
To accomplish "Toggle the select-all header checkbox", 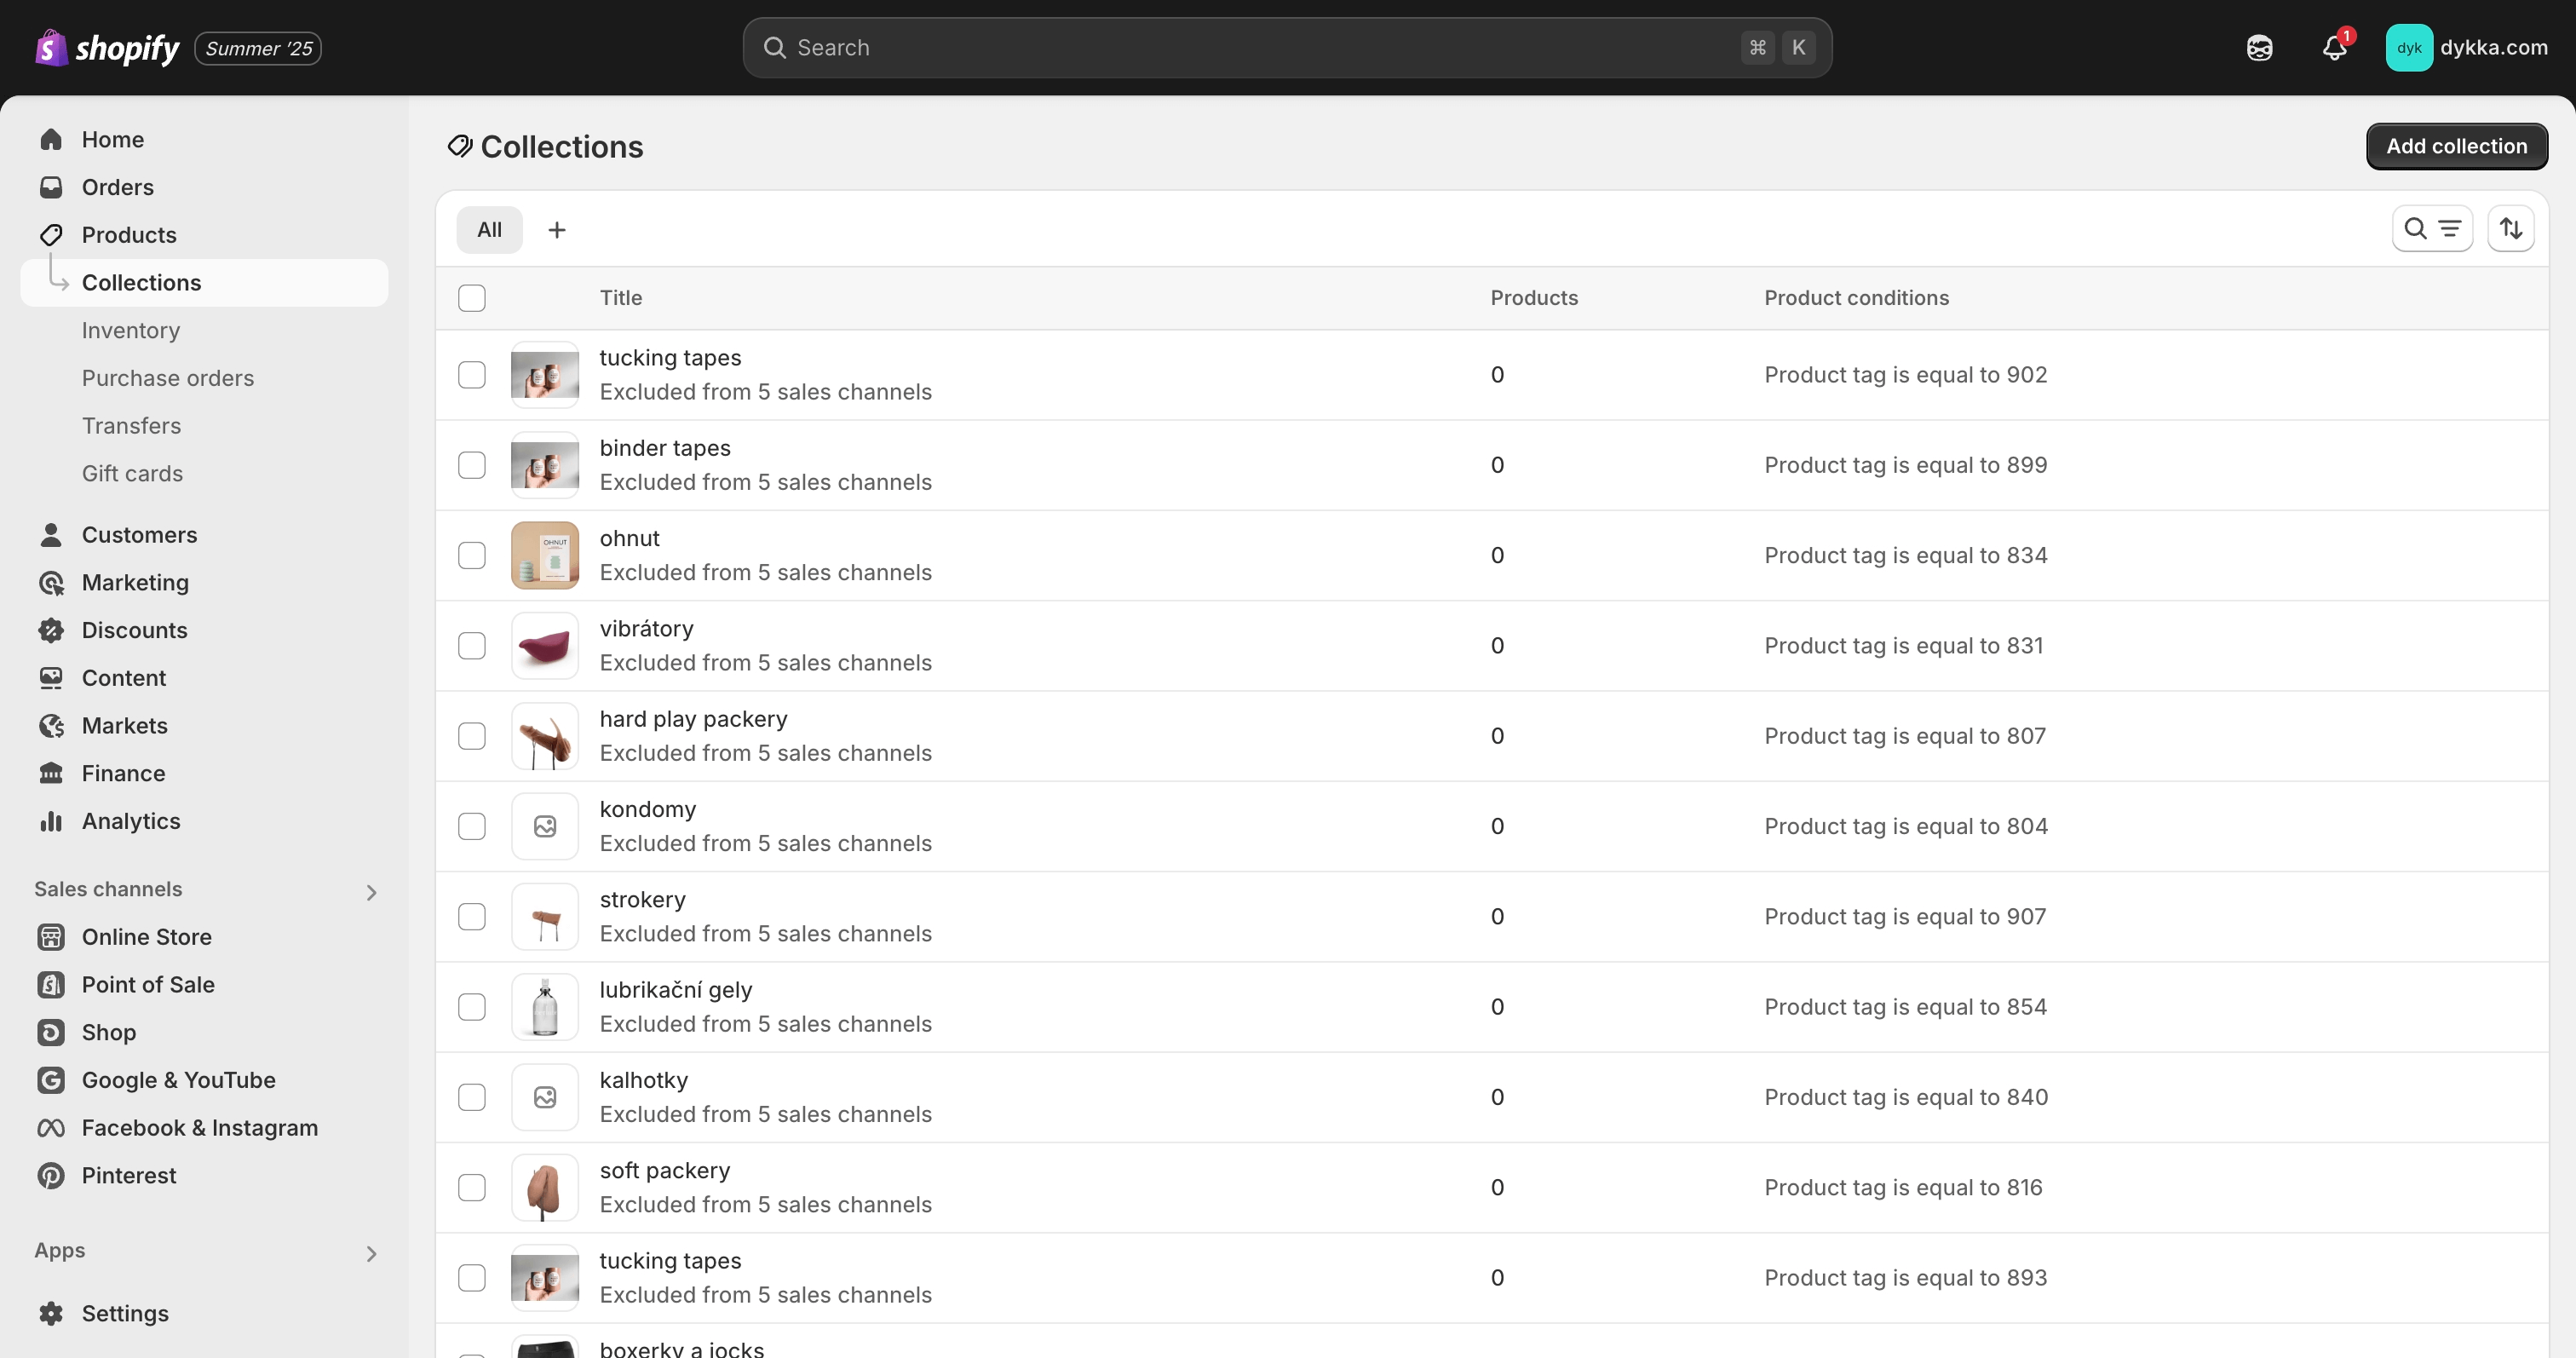I will click(x=471, y=298).
